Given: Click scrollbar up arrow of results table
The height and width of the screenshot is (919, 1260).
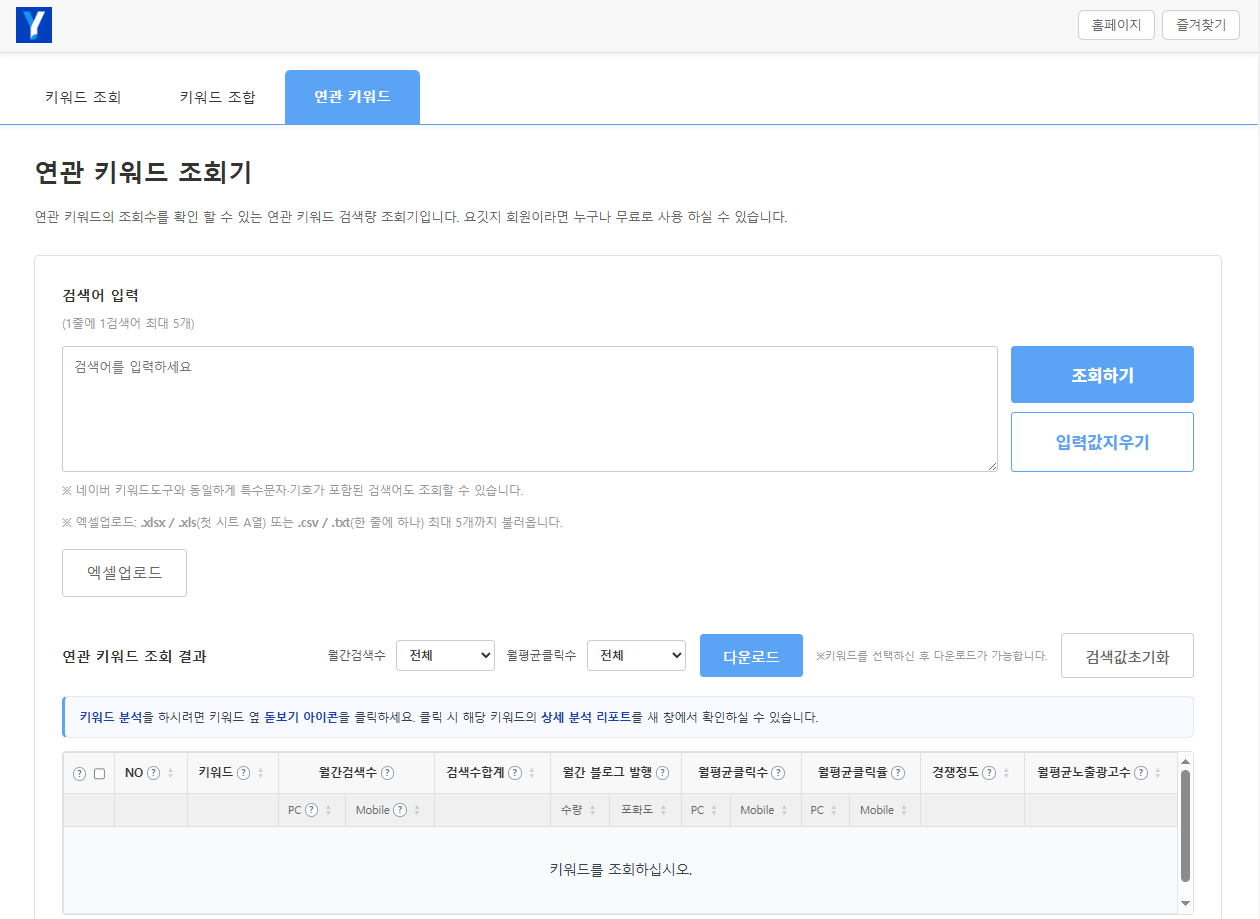Looking at the screenshot, I should 1185,760.
